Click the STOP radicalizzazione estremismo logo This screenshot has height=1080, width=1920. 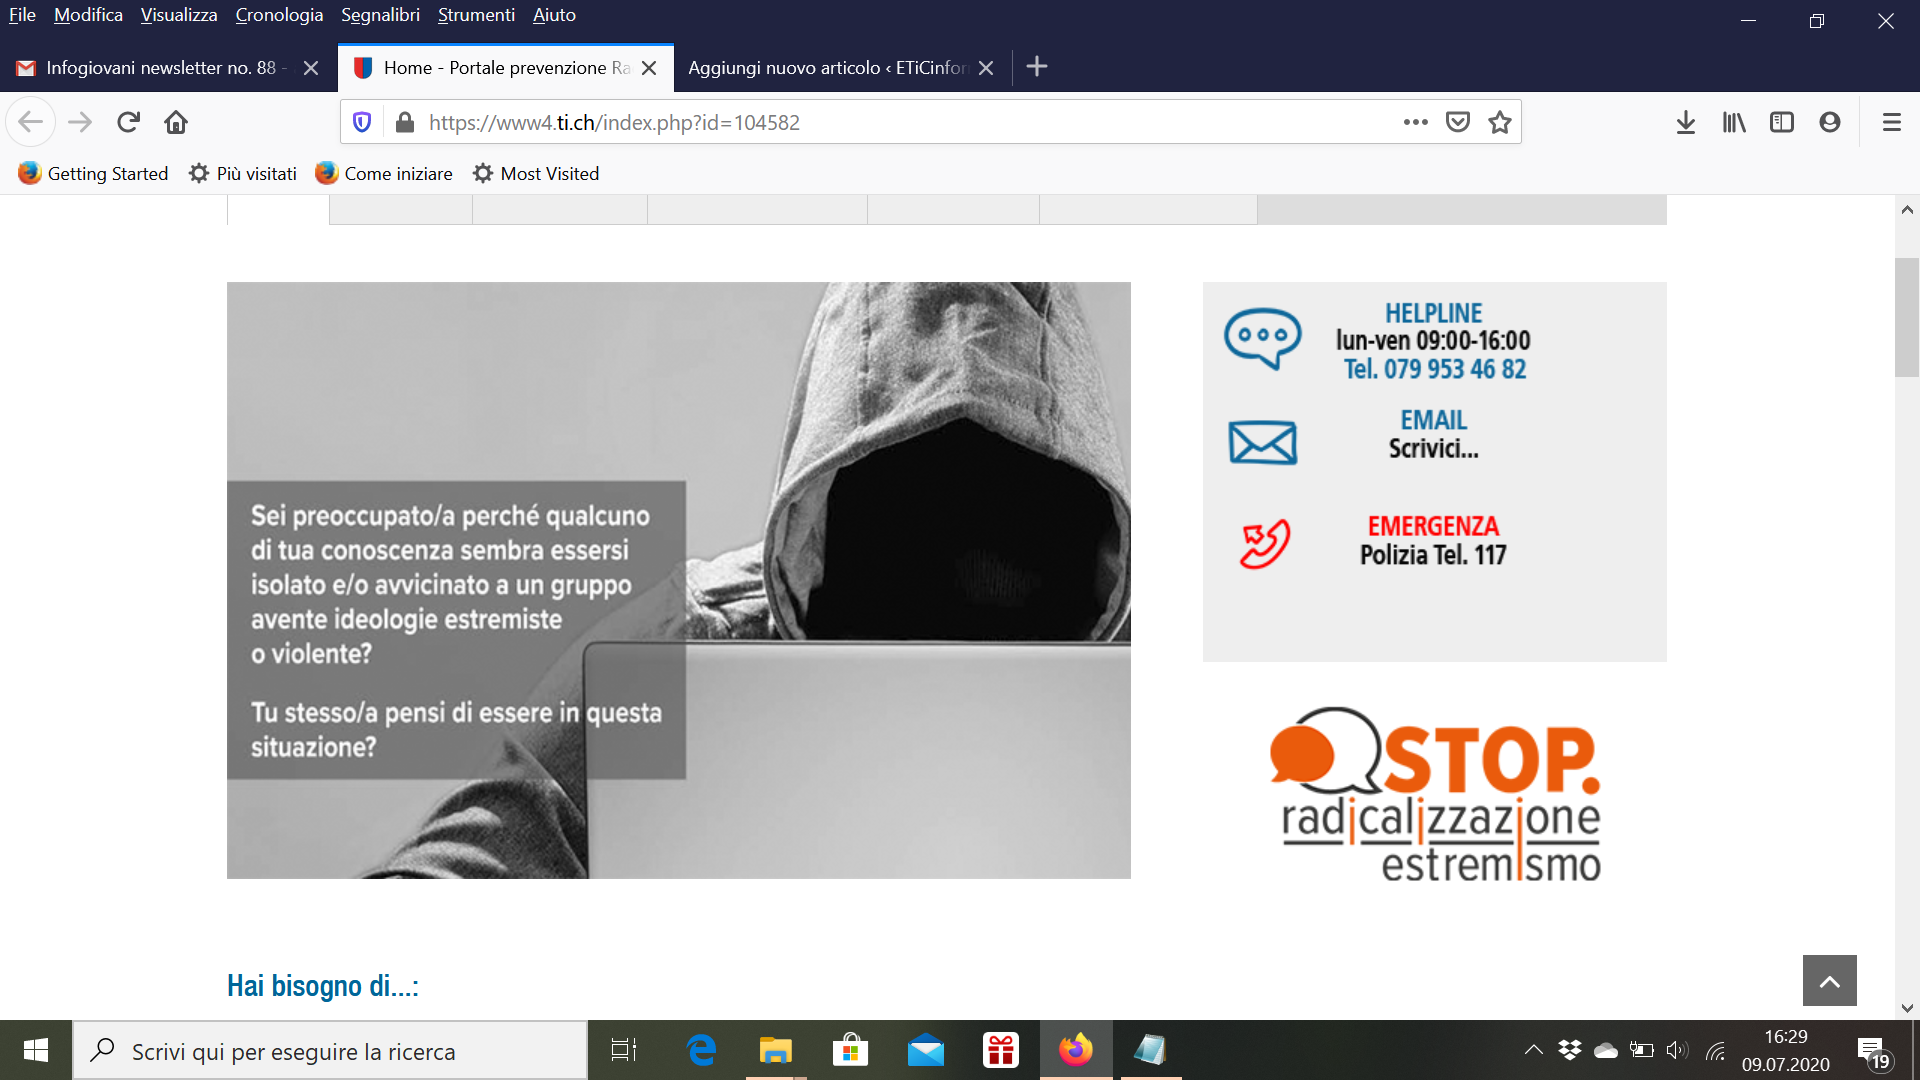click(x=1435, y=795)
